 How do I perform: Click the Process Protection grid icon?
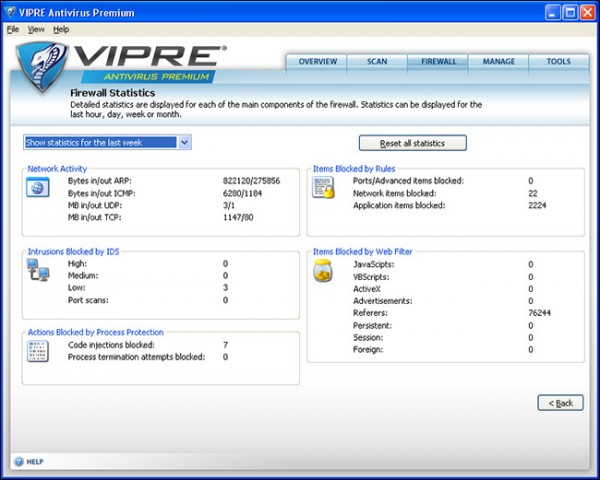point(38,351)
